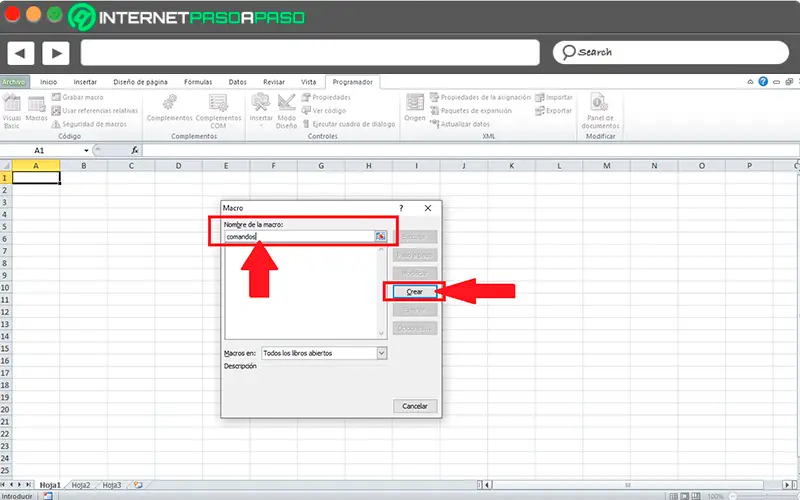Click the Modificar button in Macro dialog
This screenshot has height=500, width=800.
[x=415, y=273]
